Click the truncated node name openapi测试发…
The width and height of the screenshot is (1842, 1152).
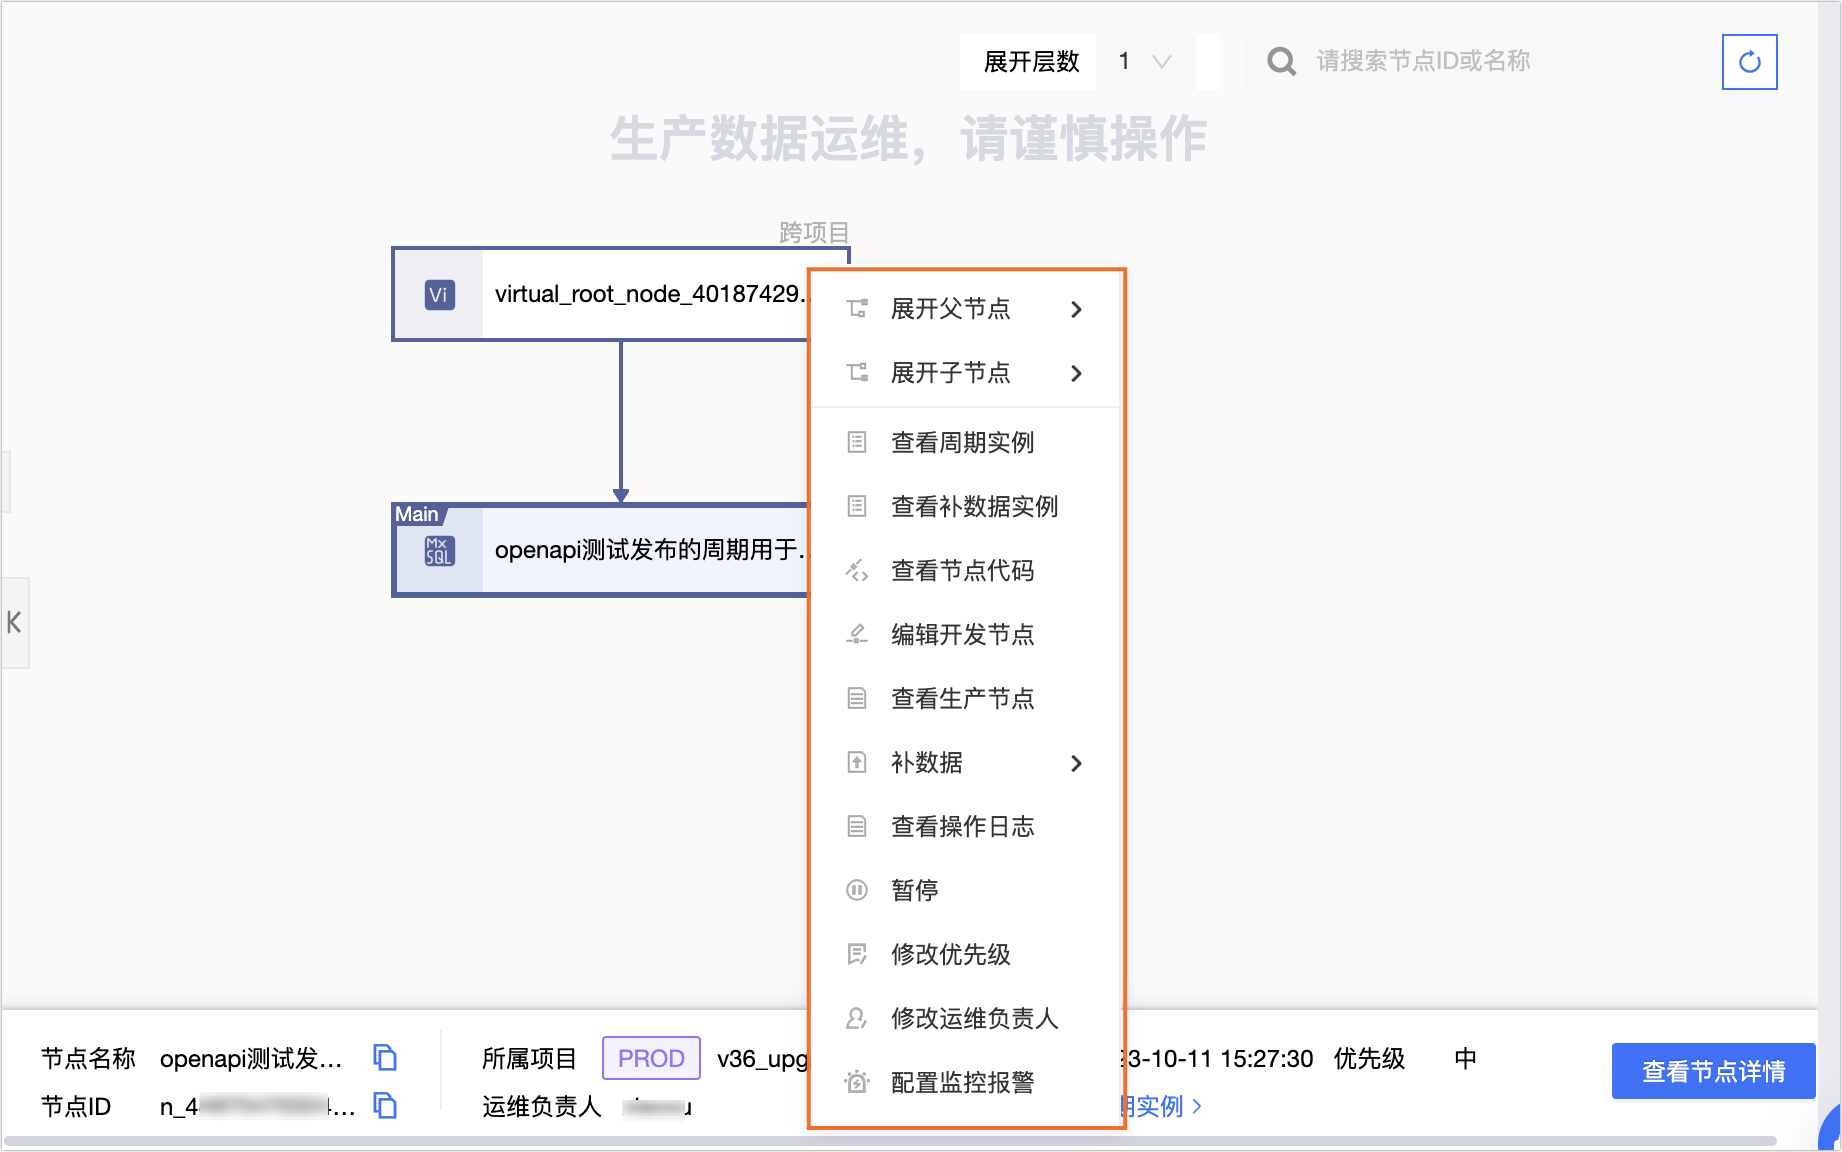pyautogui.click(x=251, y=1058)
